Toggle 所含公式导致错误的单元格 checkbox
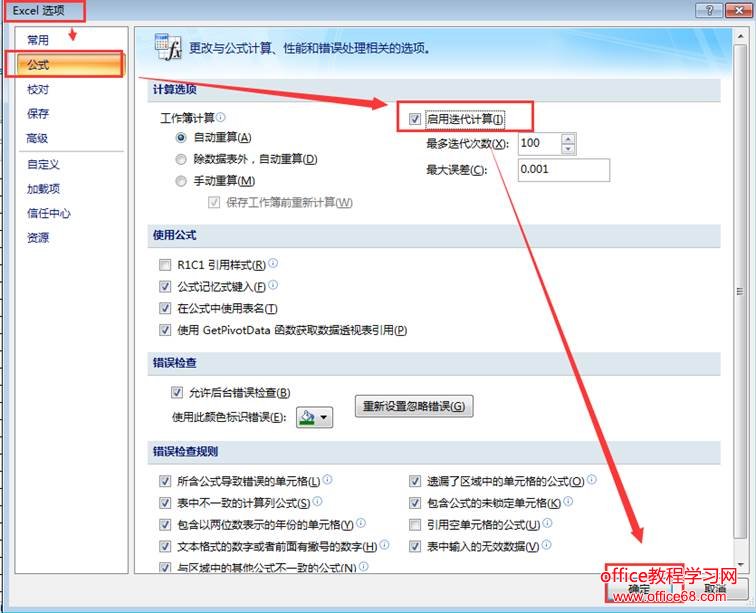 click(x=165, y=481)
